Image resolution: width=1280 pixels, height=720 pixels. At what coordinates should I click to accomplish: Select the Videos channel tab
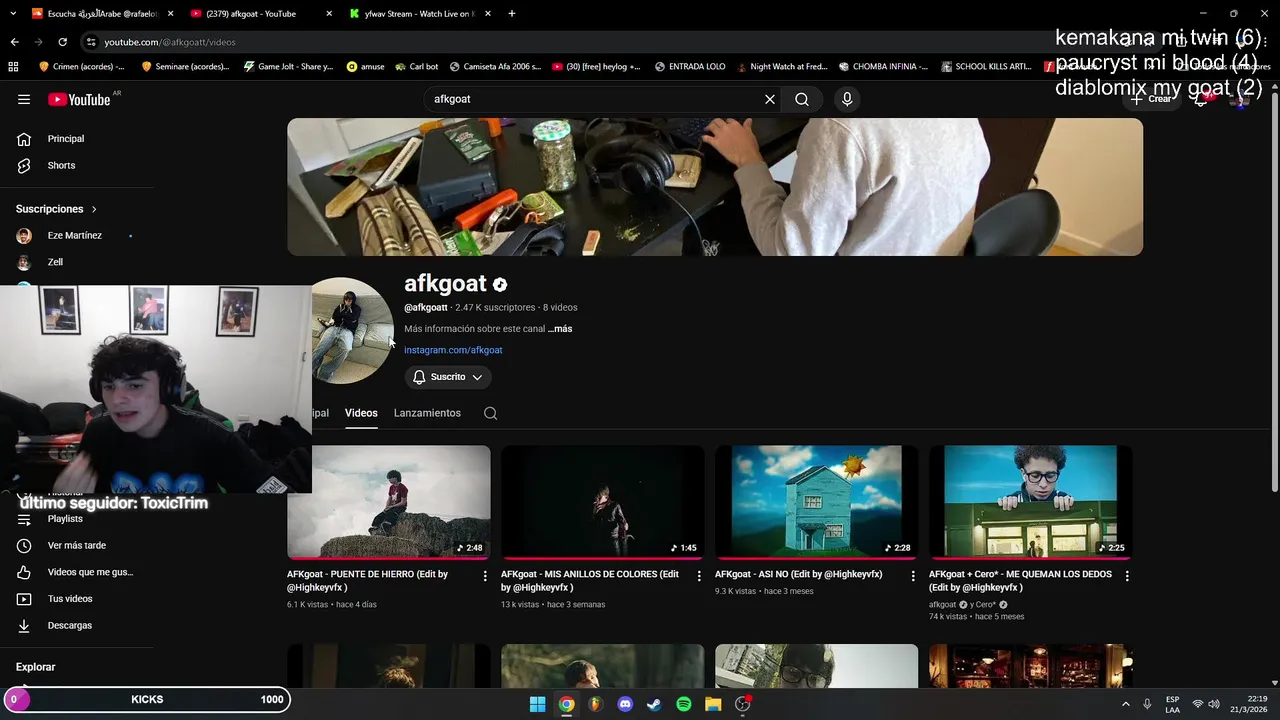pyautogui.click(x=361, y=413)
